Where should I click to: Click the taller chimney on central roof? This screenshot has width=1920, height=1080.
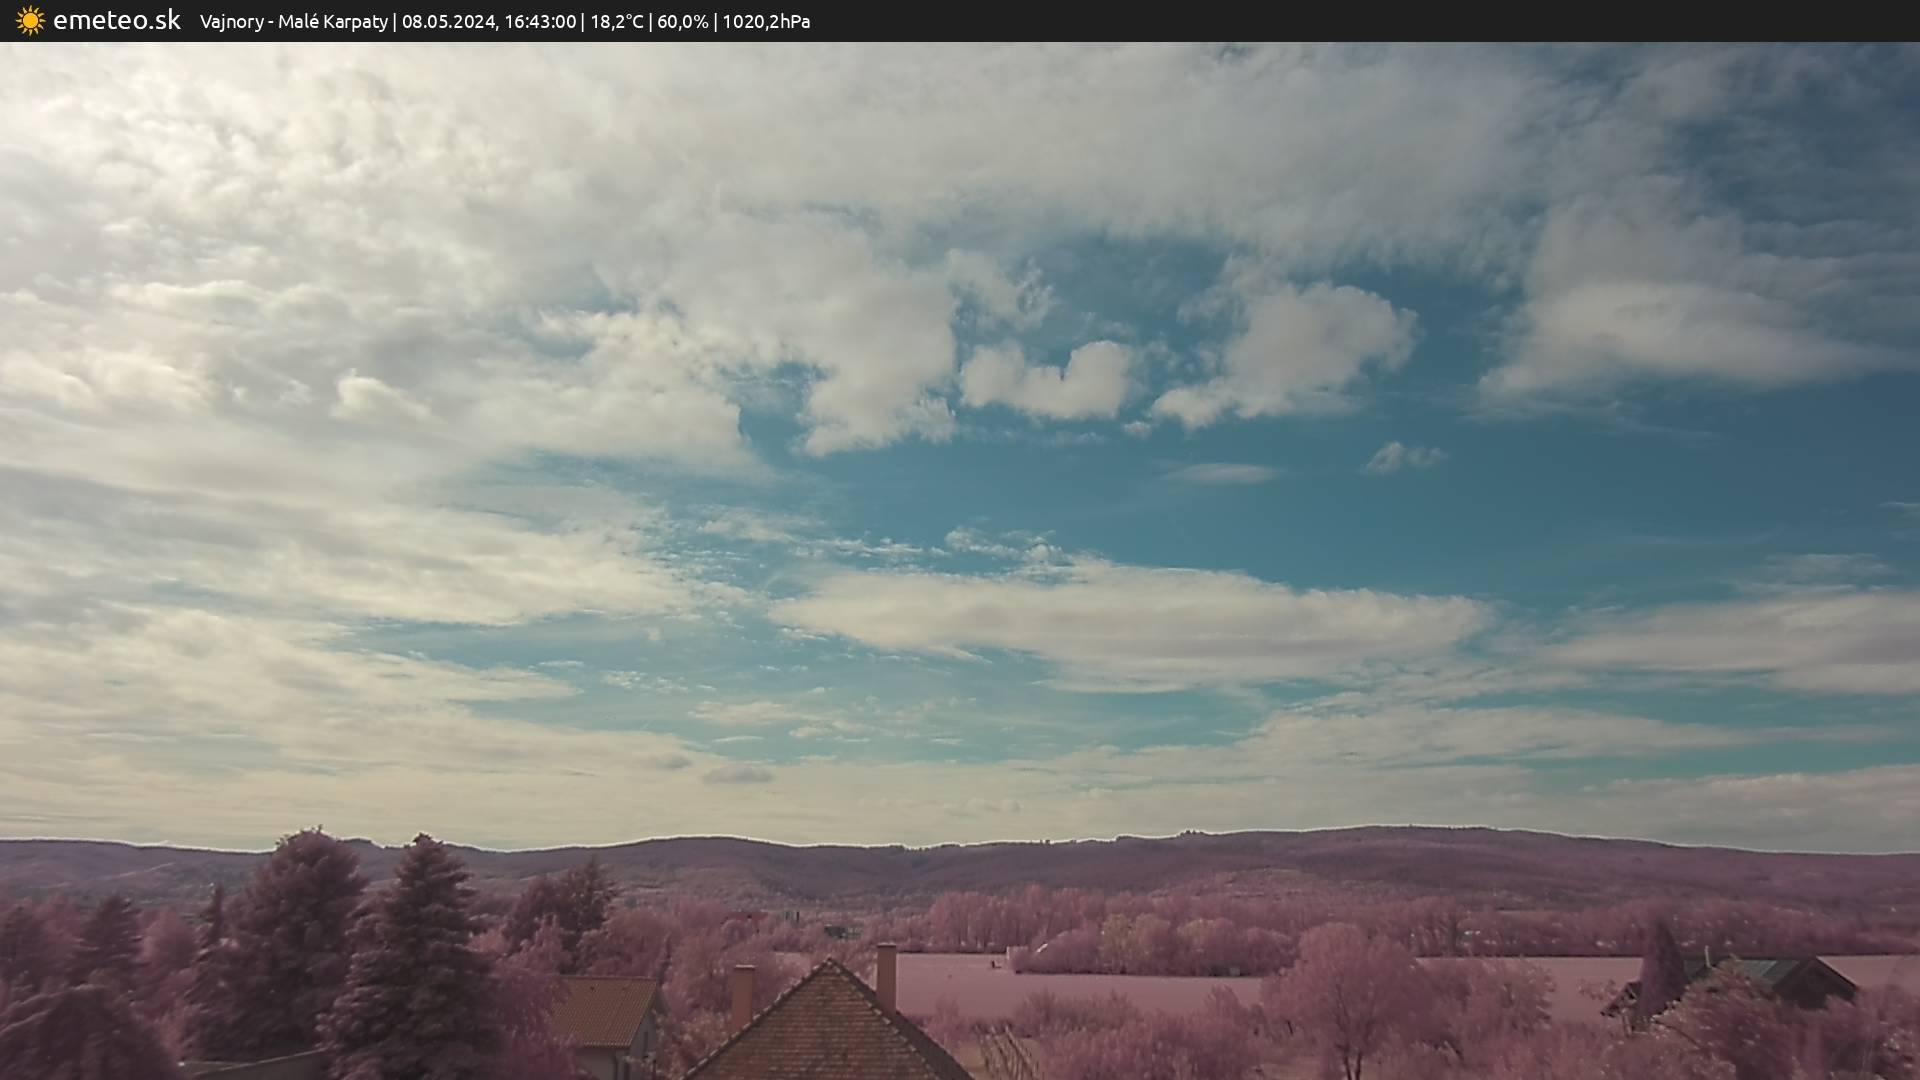(x=886, y=977)
